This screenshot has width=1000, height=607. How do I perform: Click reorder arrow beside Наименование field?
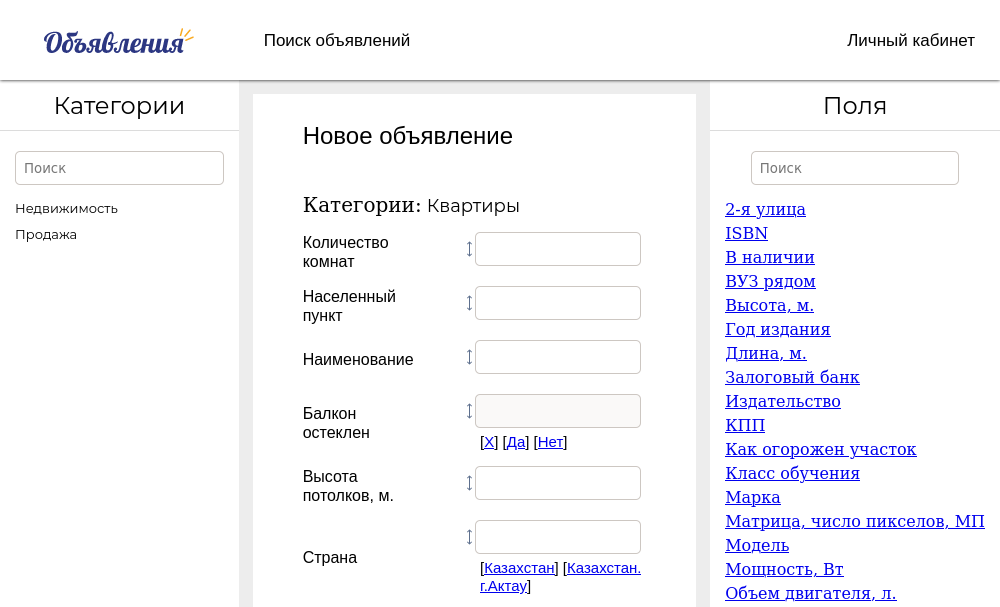coord(469,357)
